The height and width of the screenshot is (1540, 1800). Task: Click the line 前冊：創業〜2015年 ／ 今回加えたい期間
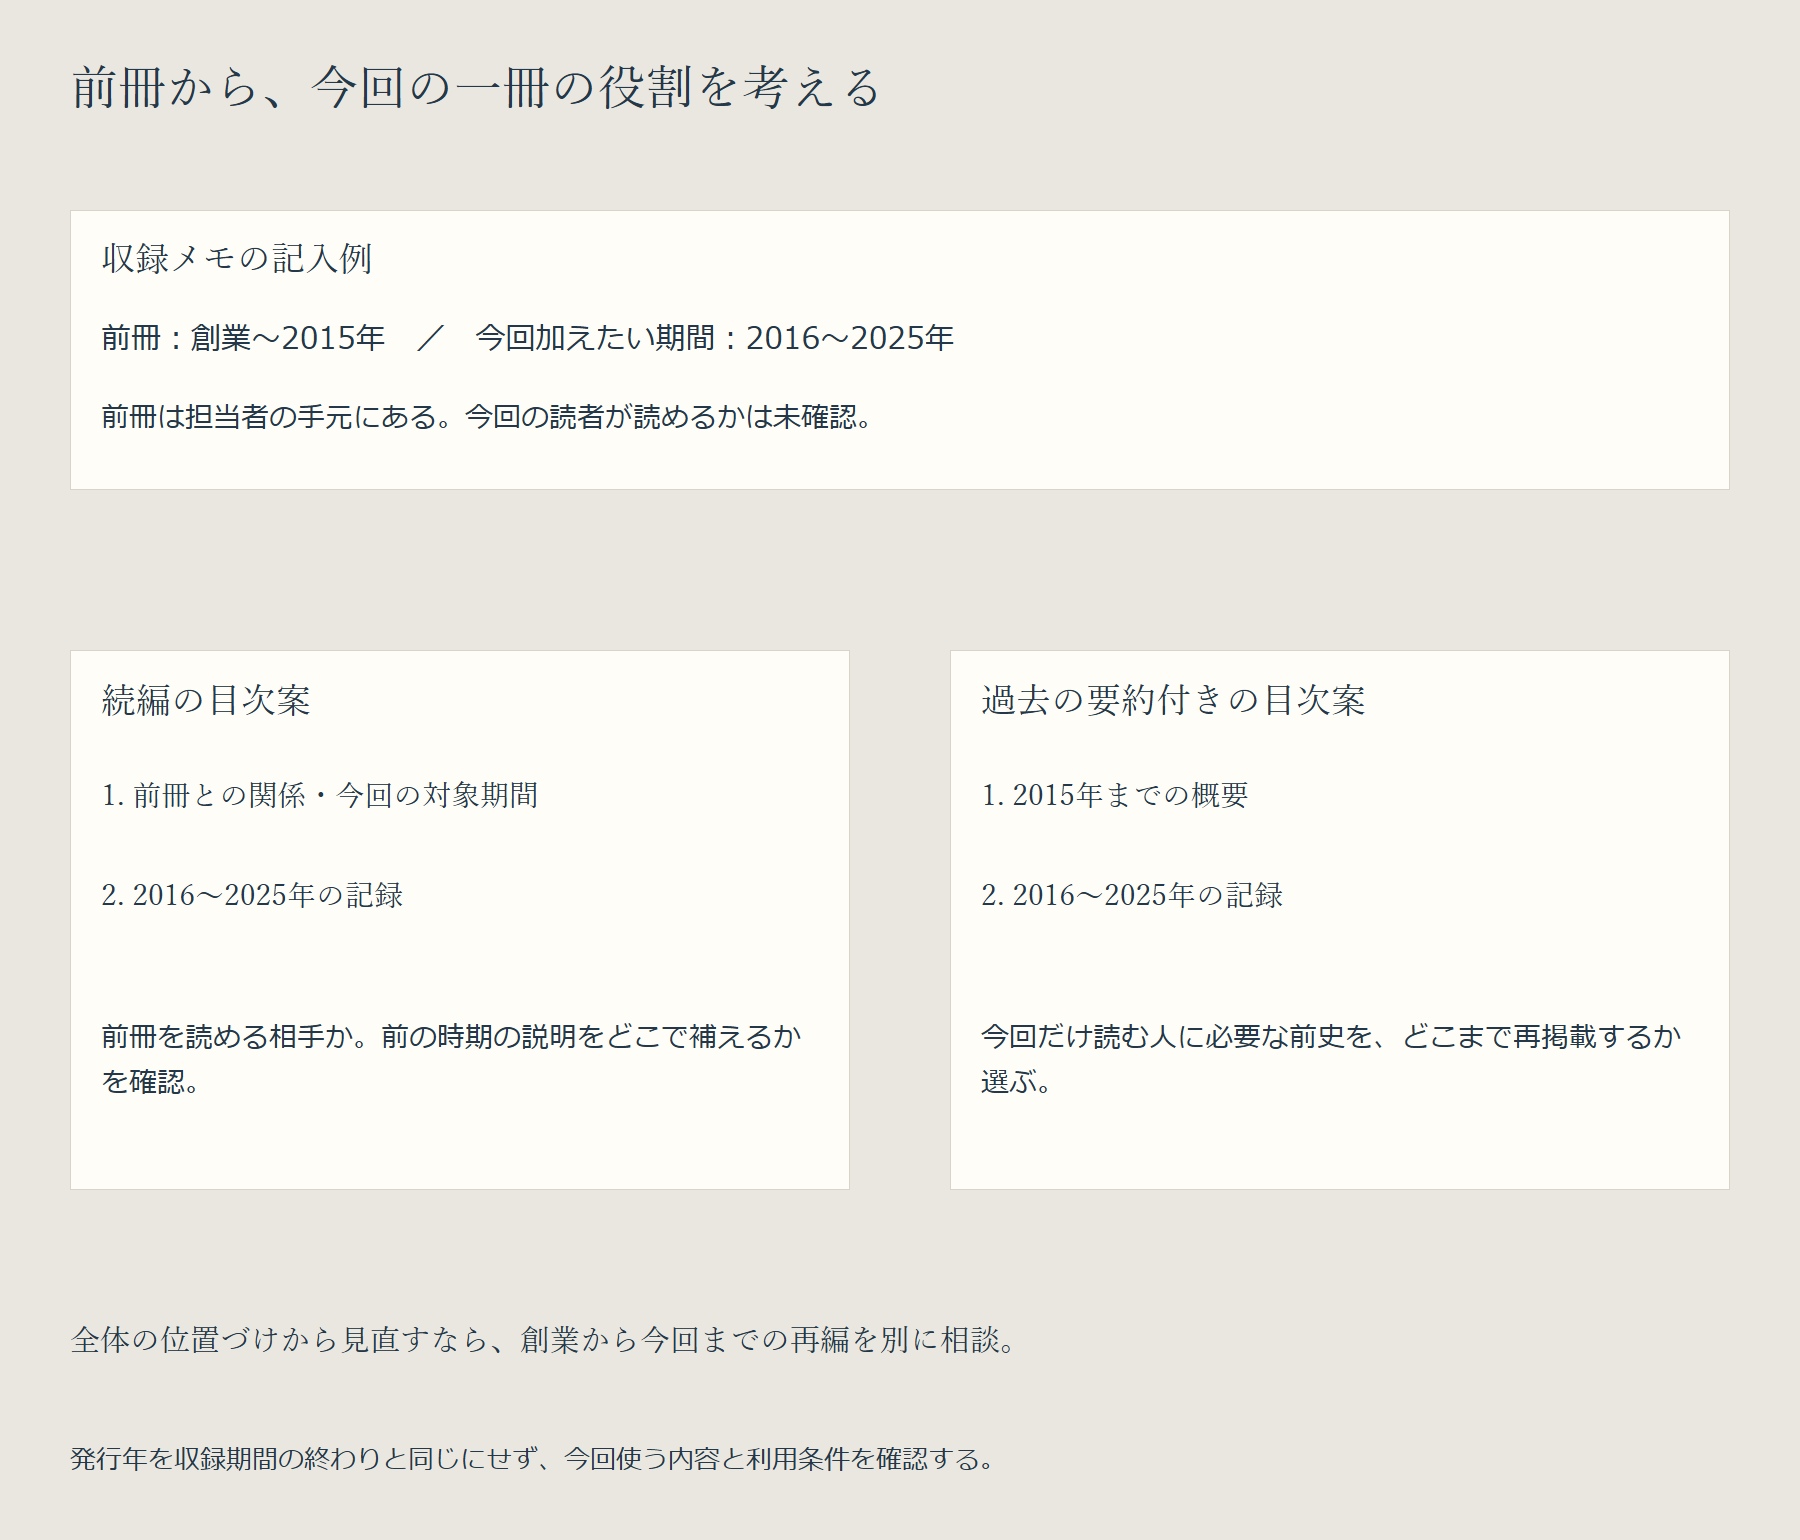(x=528, y=338)
